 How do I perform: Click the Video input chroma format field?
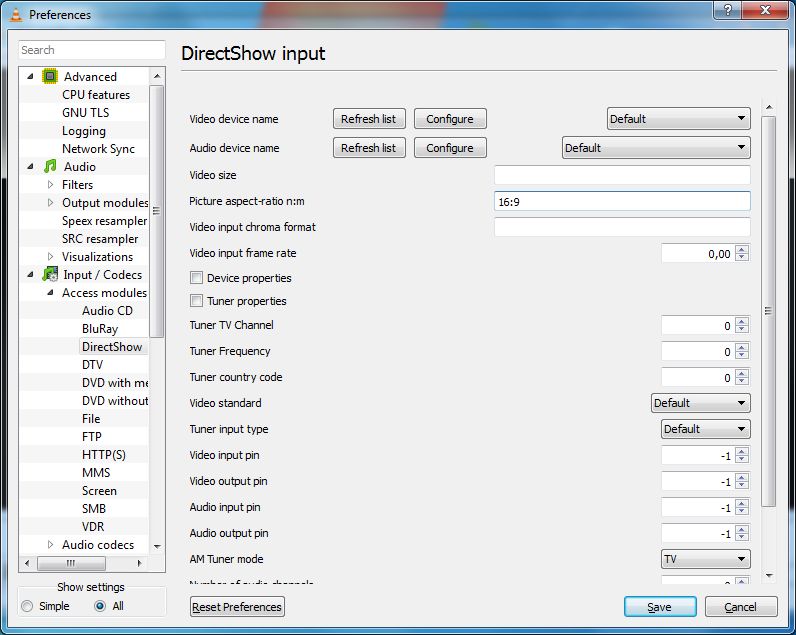coord(622,227)
